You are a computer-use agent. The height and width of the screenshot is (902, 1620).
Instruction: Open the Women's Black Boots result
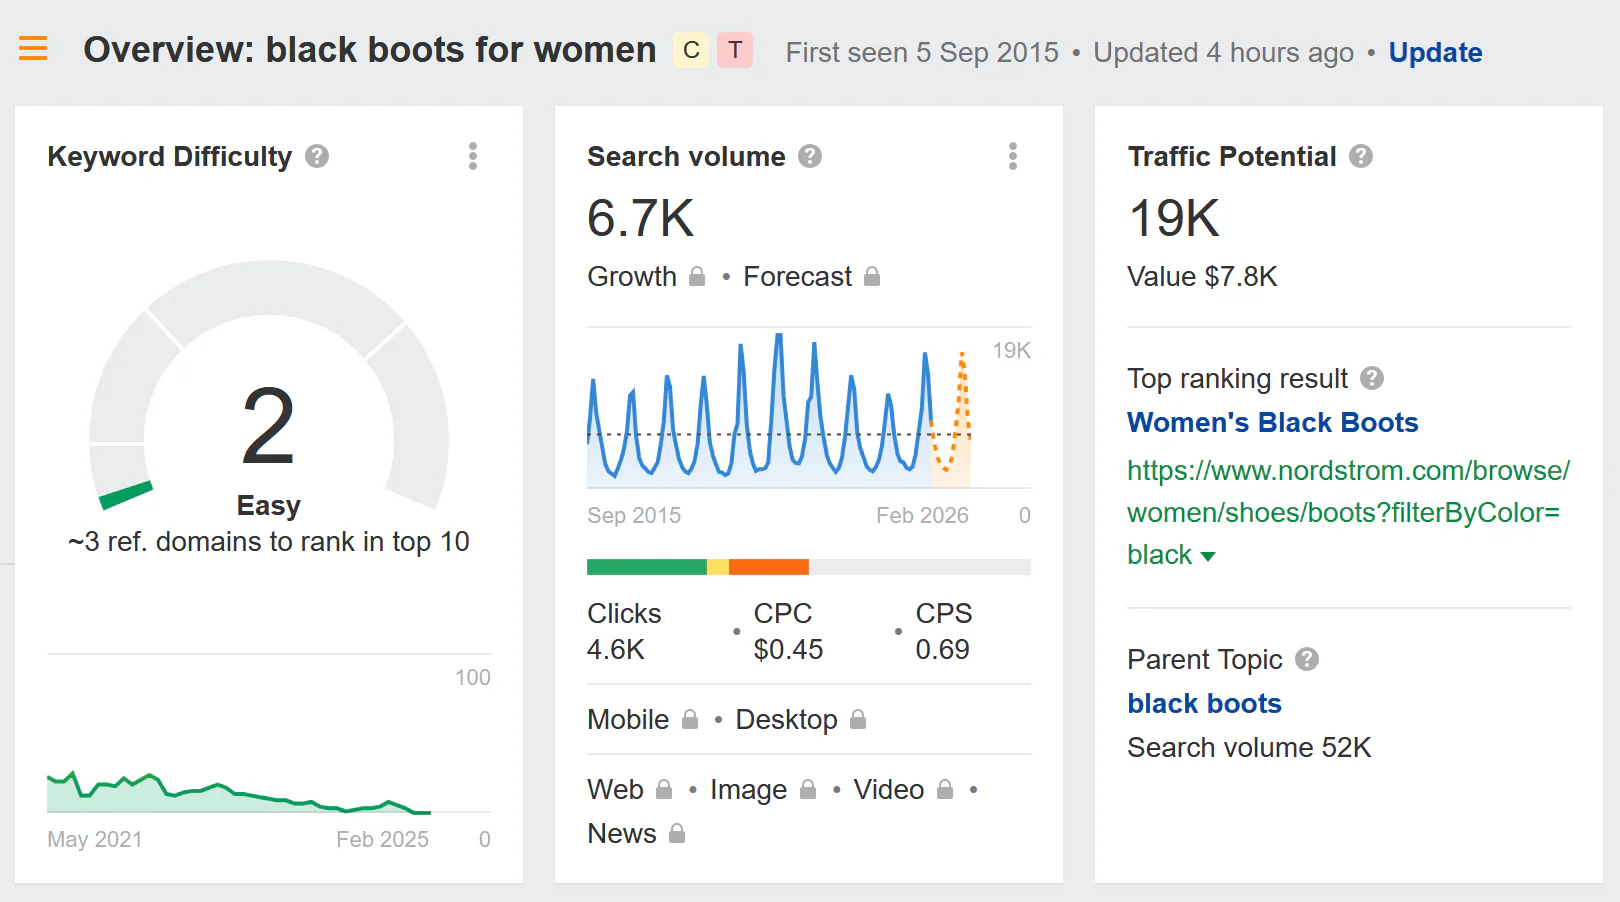point(1272,423)
